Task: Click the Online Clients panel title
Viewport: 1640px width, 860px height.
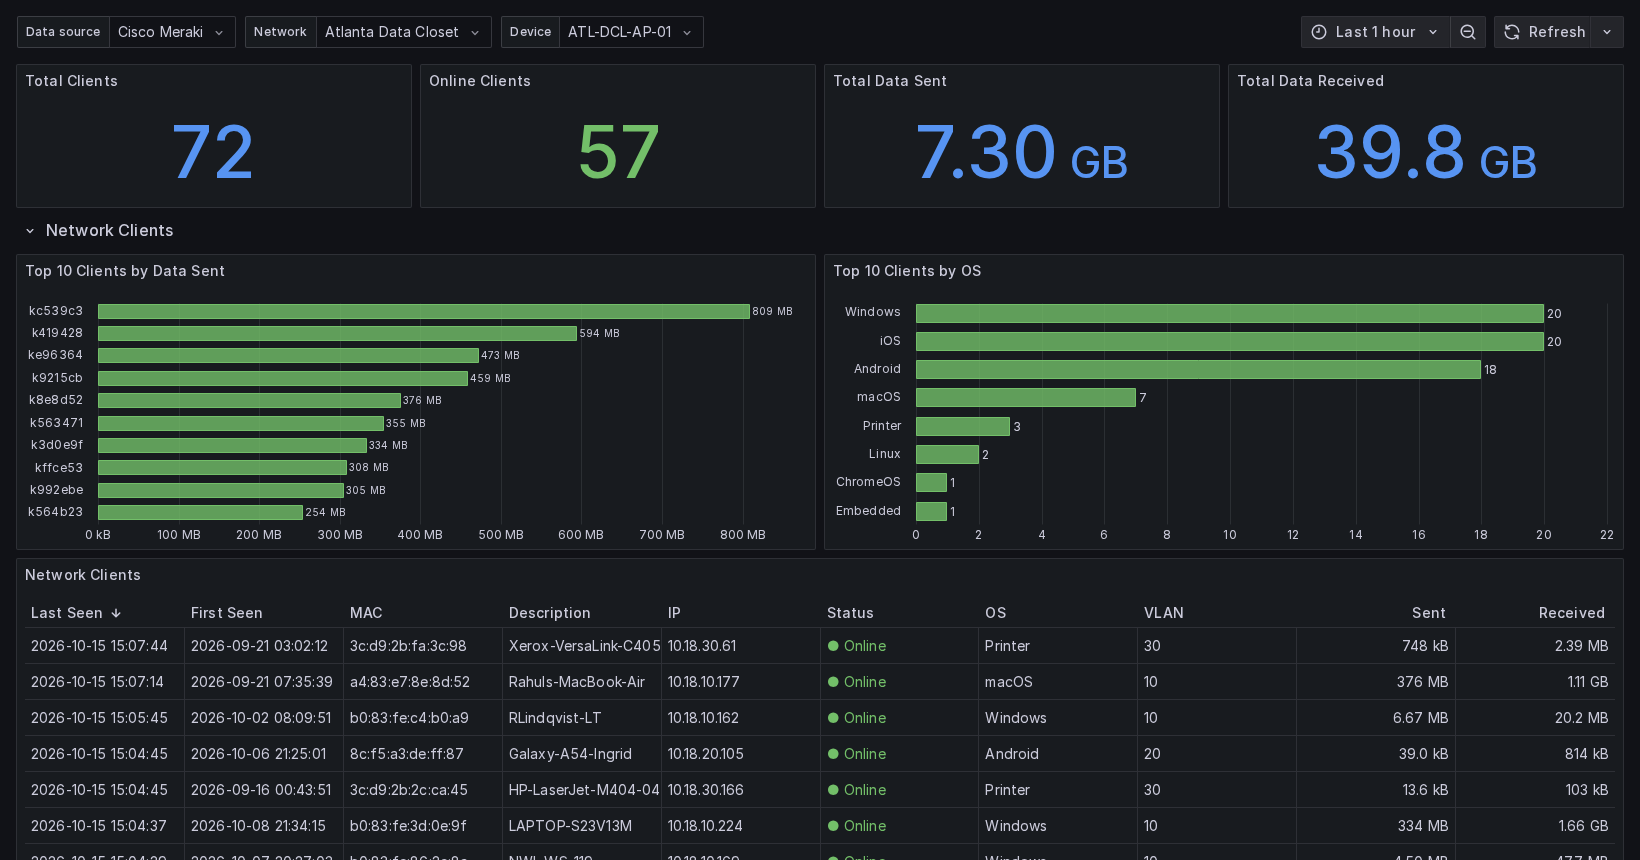Action: click(480, 81)
